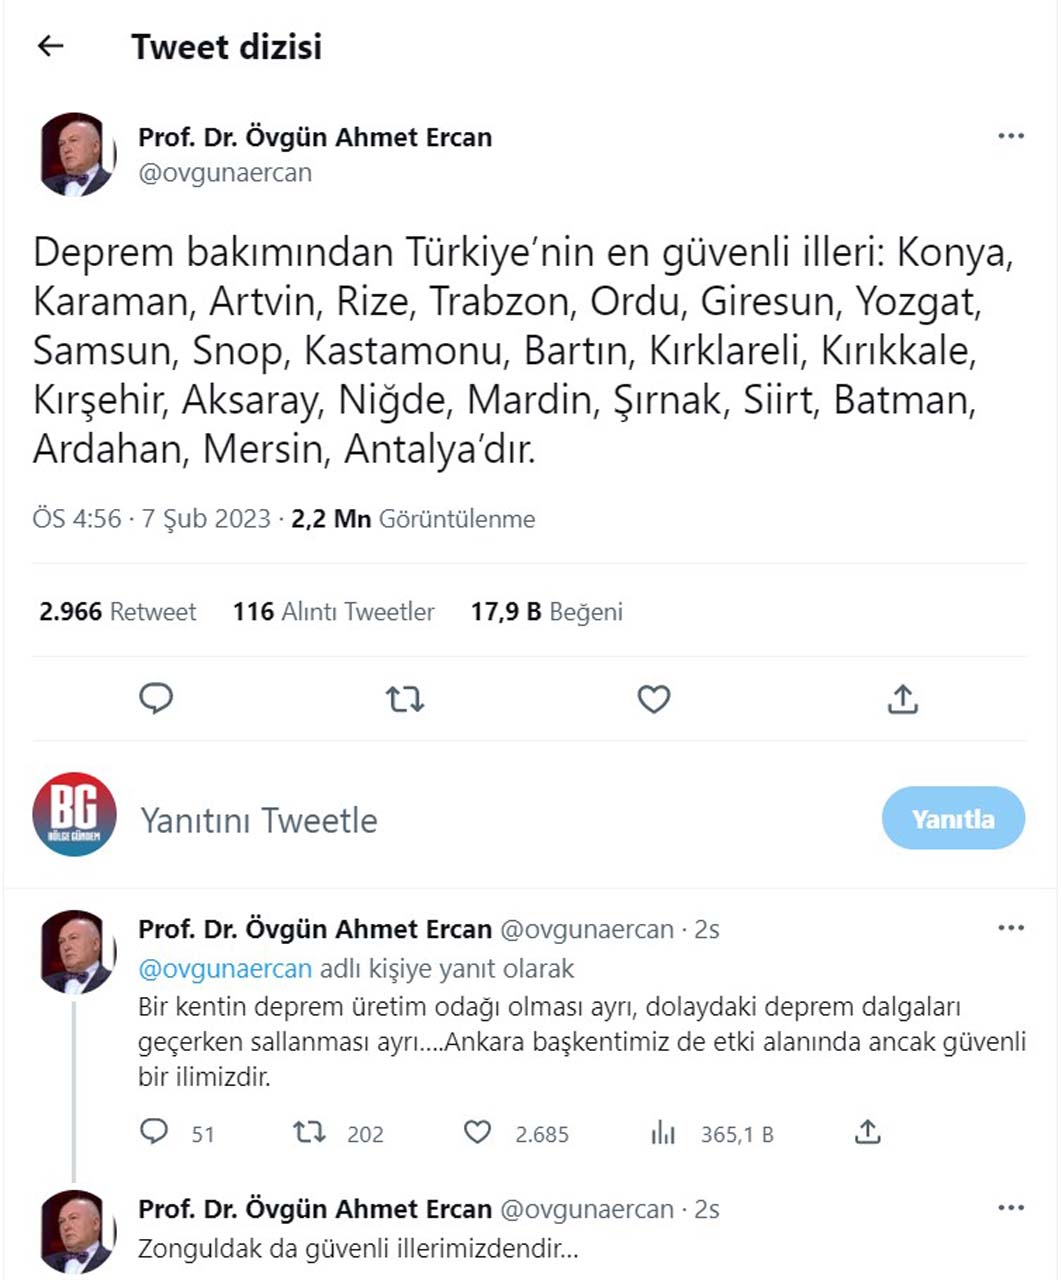
Task: Click the reply bubble icon showing 51 replies
Action: click(x=156, y=1133)
